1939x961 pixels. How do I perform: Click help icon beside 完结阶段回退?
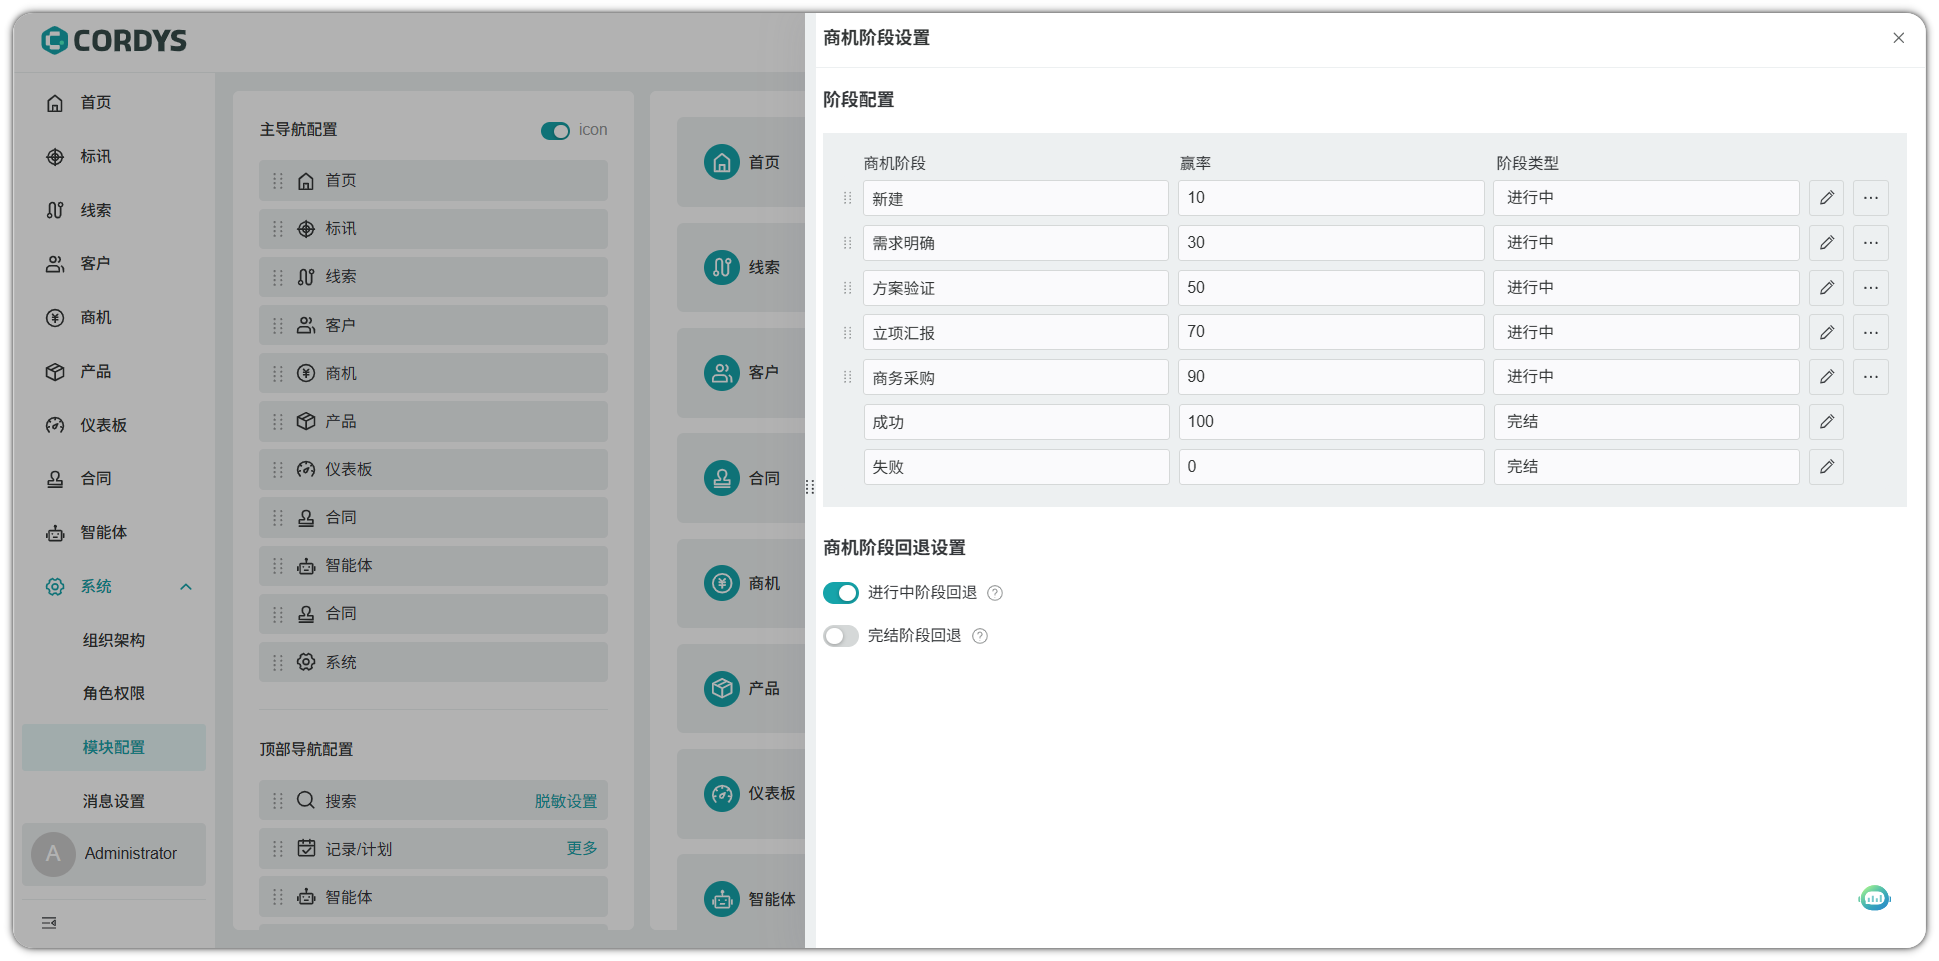tap(980, 636)
